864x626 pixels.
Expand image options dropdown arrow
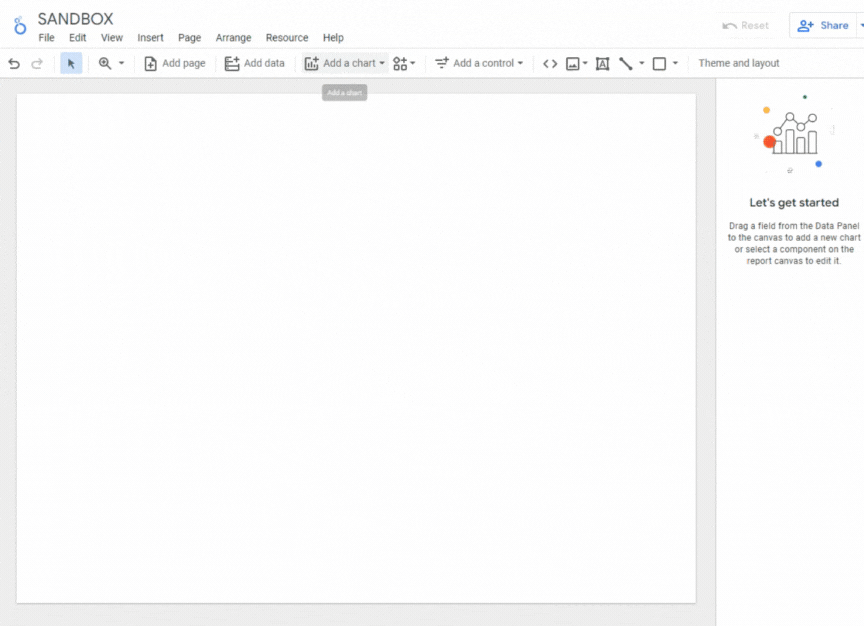pyautogui.click(x=585, y=63)
